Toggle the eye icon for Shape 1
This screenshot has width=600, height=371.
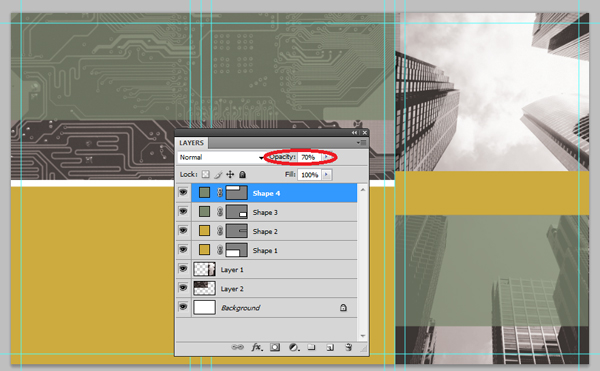183,250
